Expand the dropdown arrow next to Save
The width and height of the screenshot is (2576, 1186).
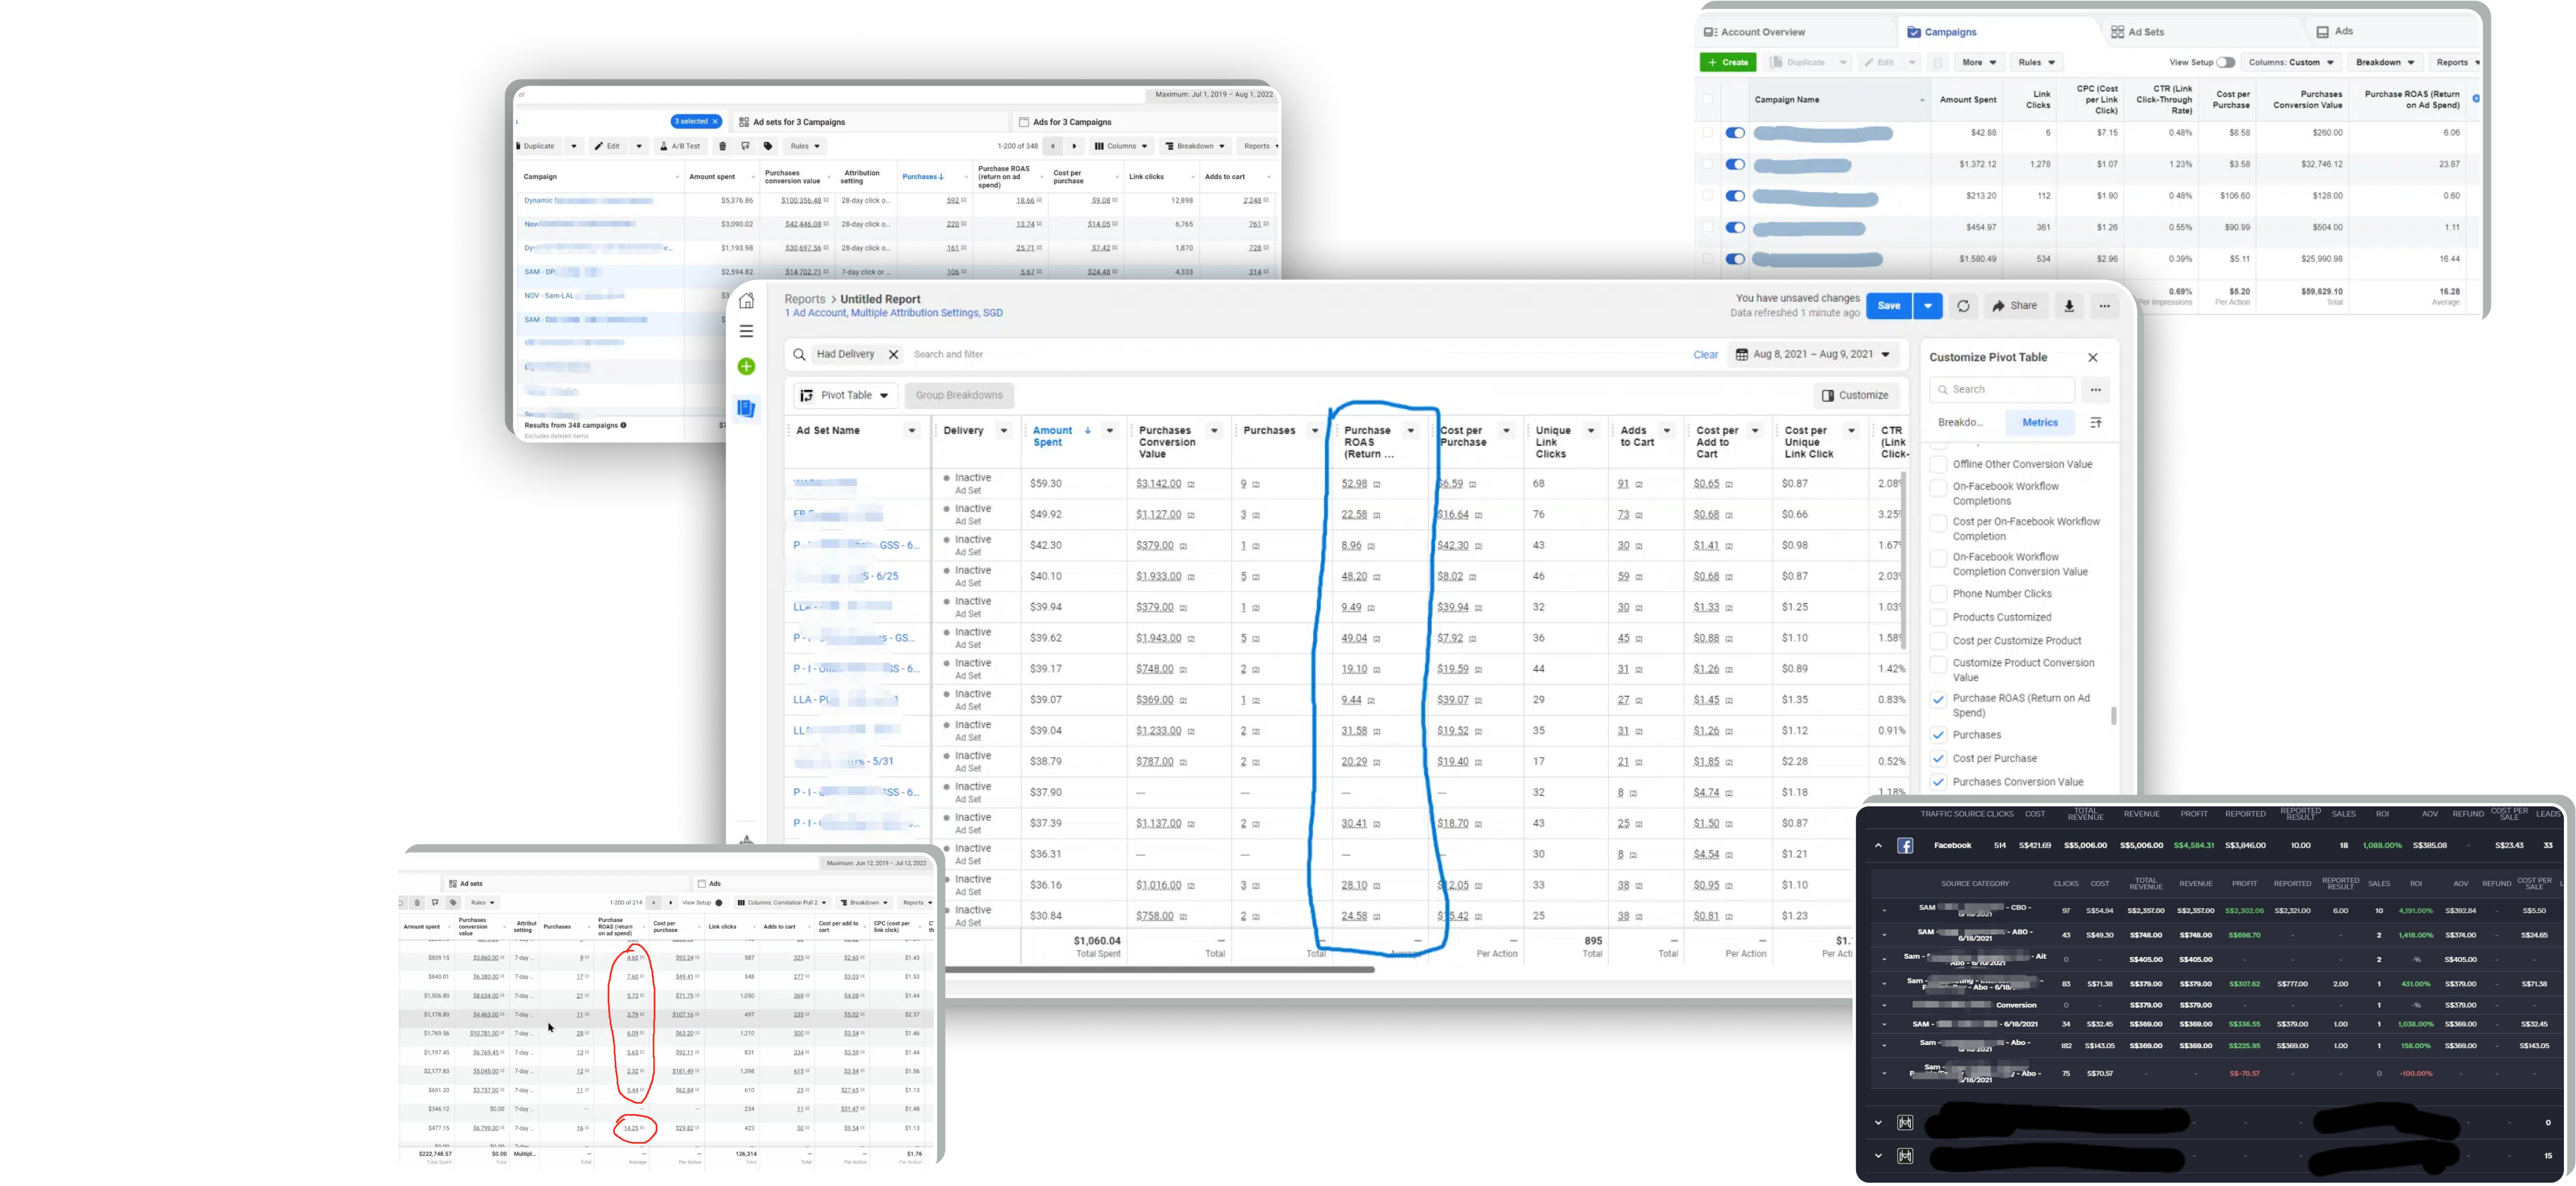click(1927, 306)
